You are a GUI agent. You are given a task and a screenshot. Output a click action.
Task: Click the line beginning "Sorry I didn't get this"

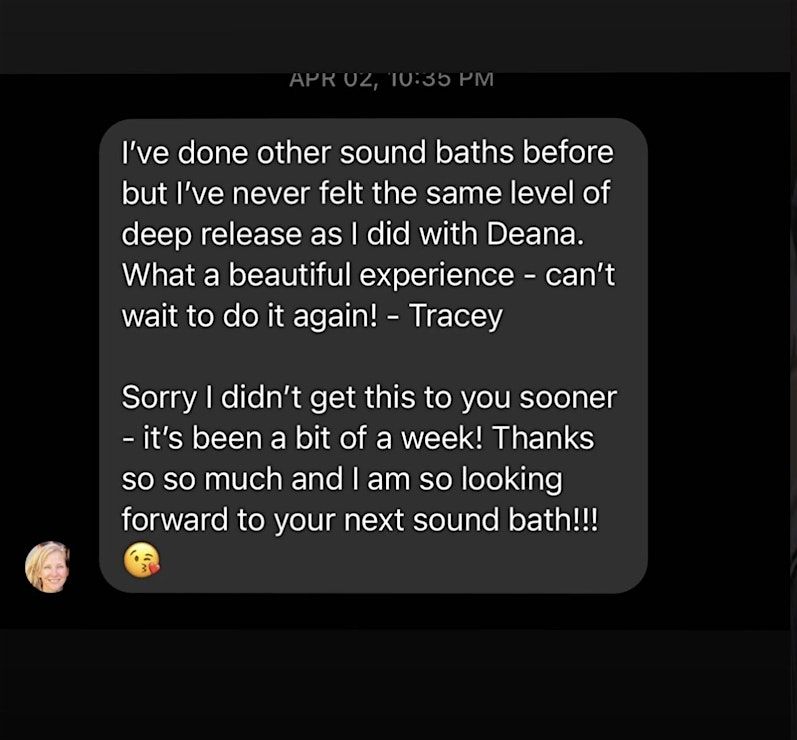pos(368,396)
